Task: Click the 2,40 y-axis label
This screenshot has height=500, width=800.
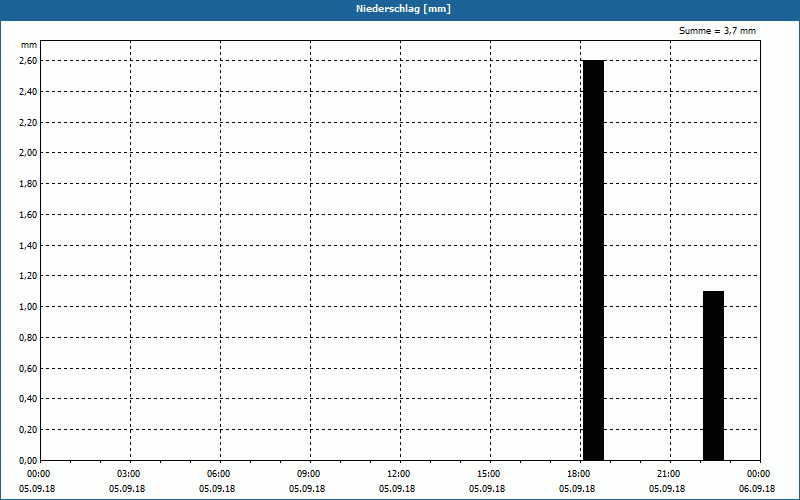Action: point(28,92)
